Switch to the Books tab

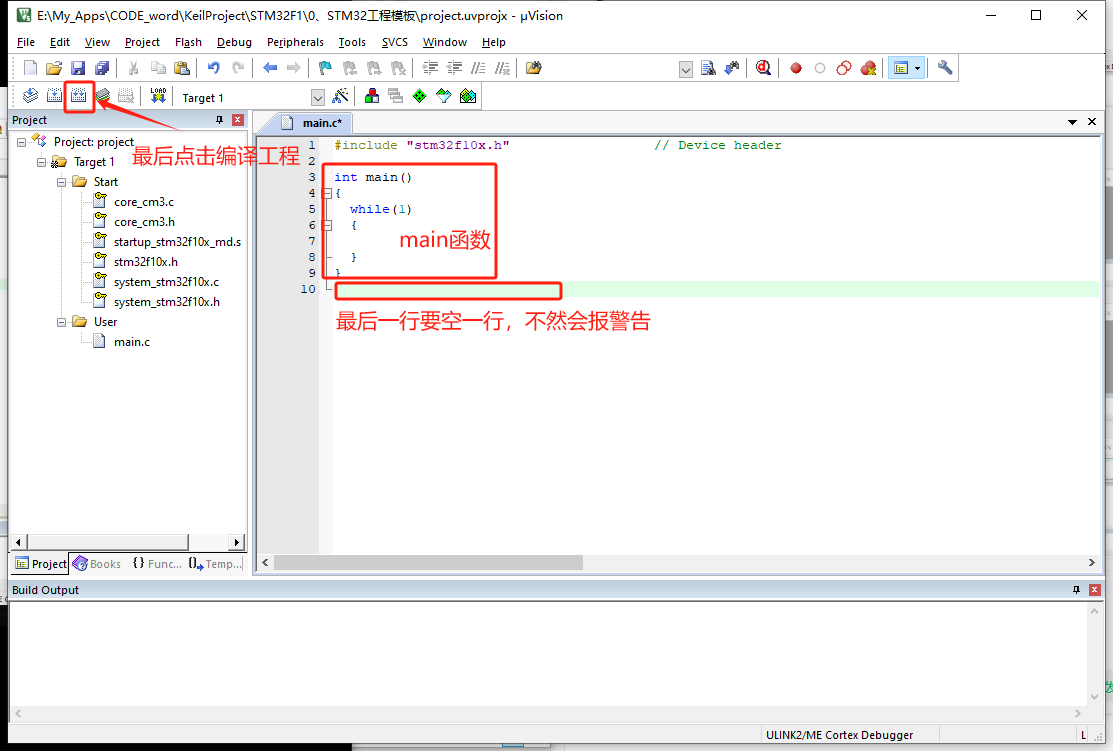97,564
